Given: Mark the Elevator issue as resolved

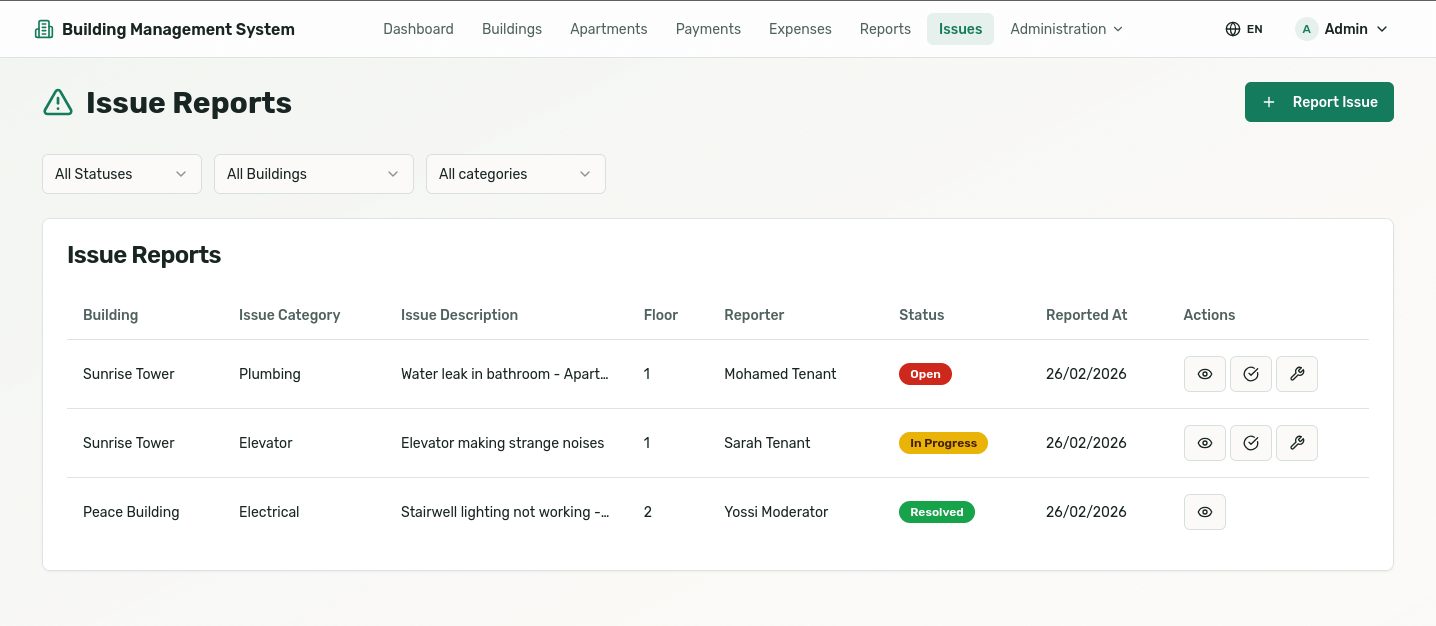Looking at the screenshot, I should pyautogui.click(x=1250, y=443).
